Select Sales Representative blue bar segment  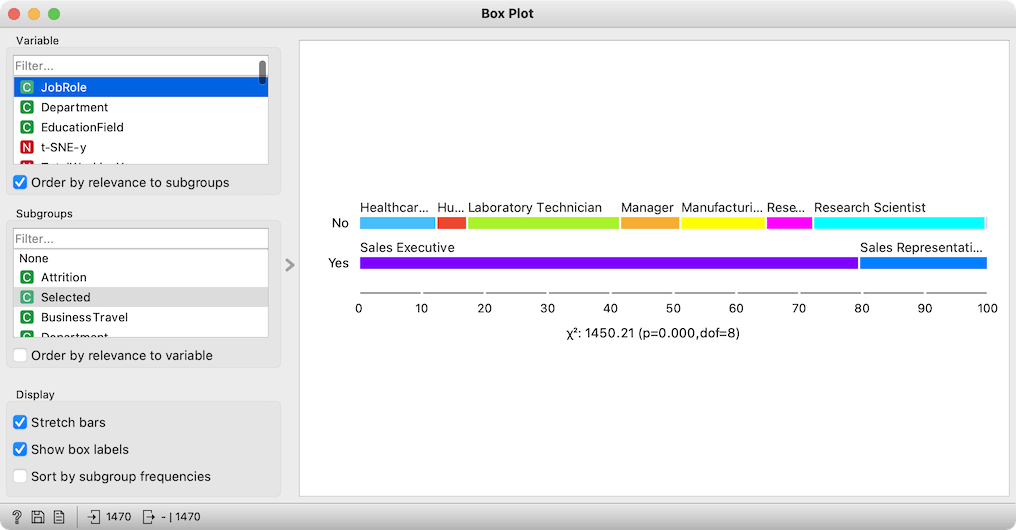click(923, 263)
